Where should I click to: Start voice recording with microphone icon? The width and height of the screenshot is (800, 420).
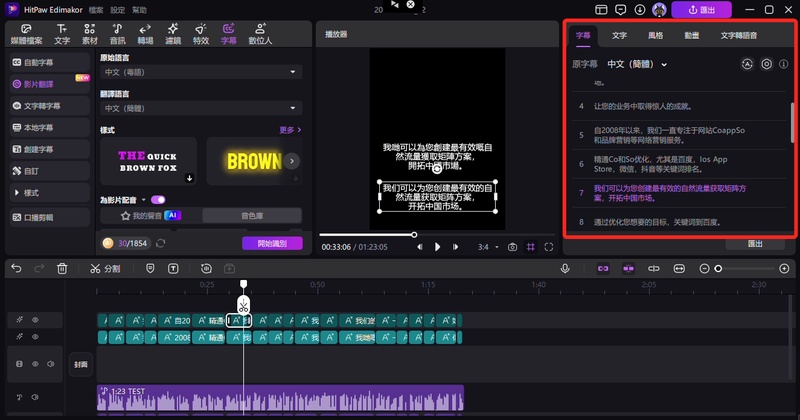[565, 268]
